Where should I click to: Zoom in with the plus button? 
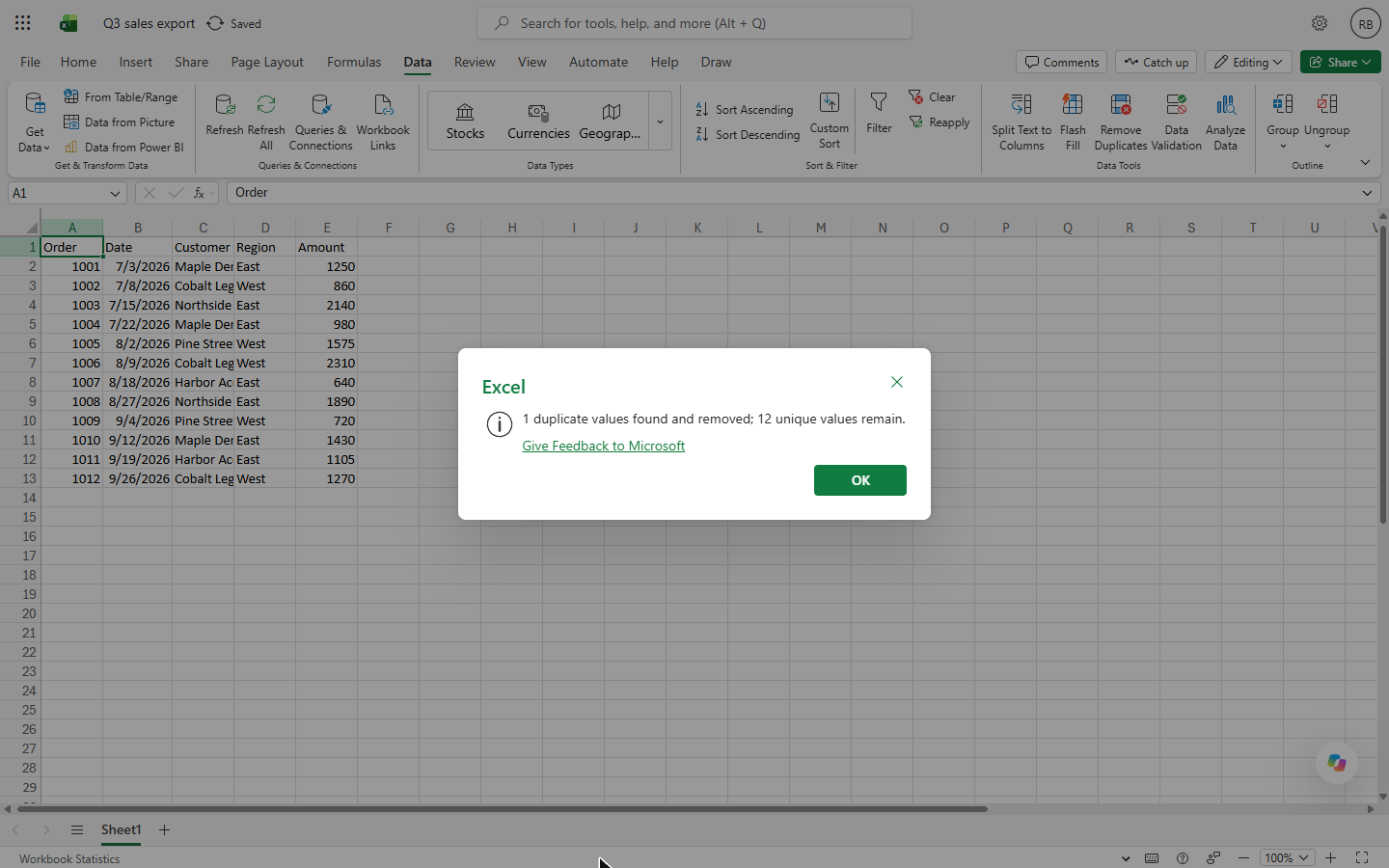point(1330,858)
